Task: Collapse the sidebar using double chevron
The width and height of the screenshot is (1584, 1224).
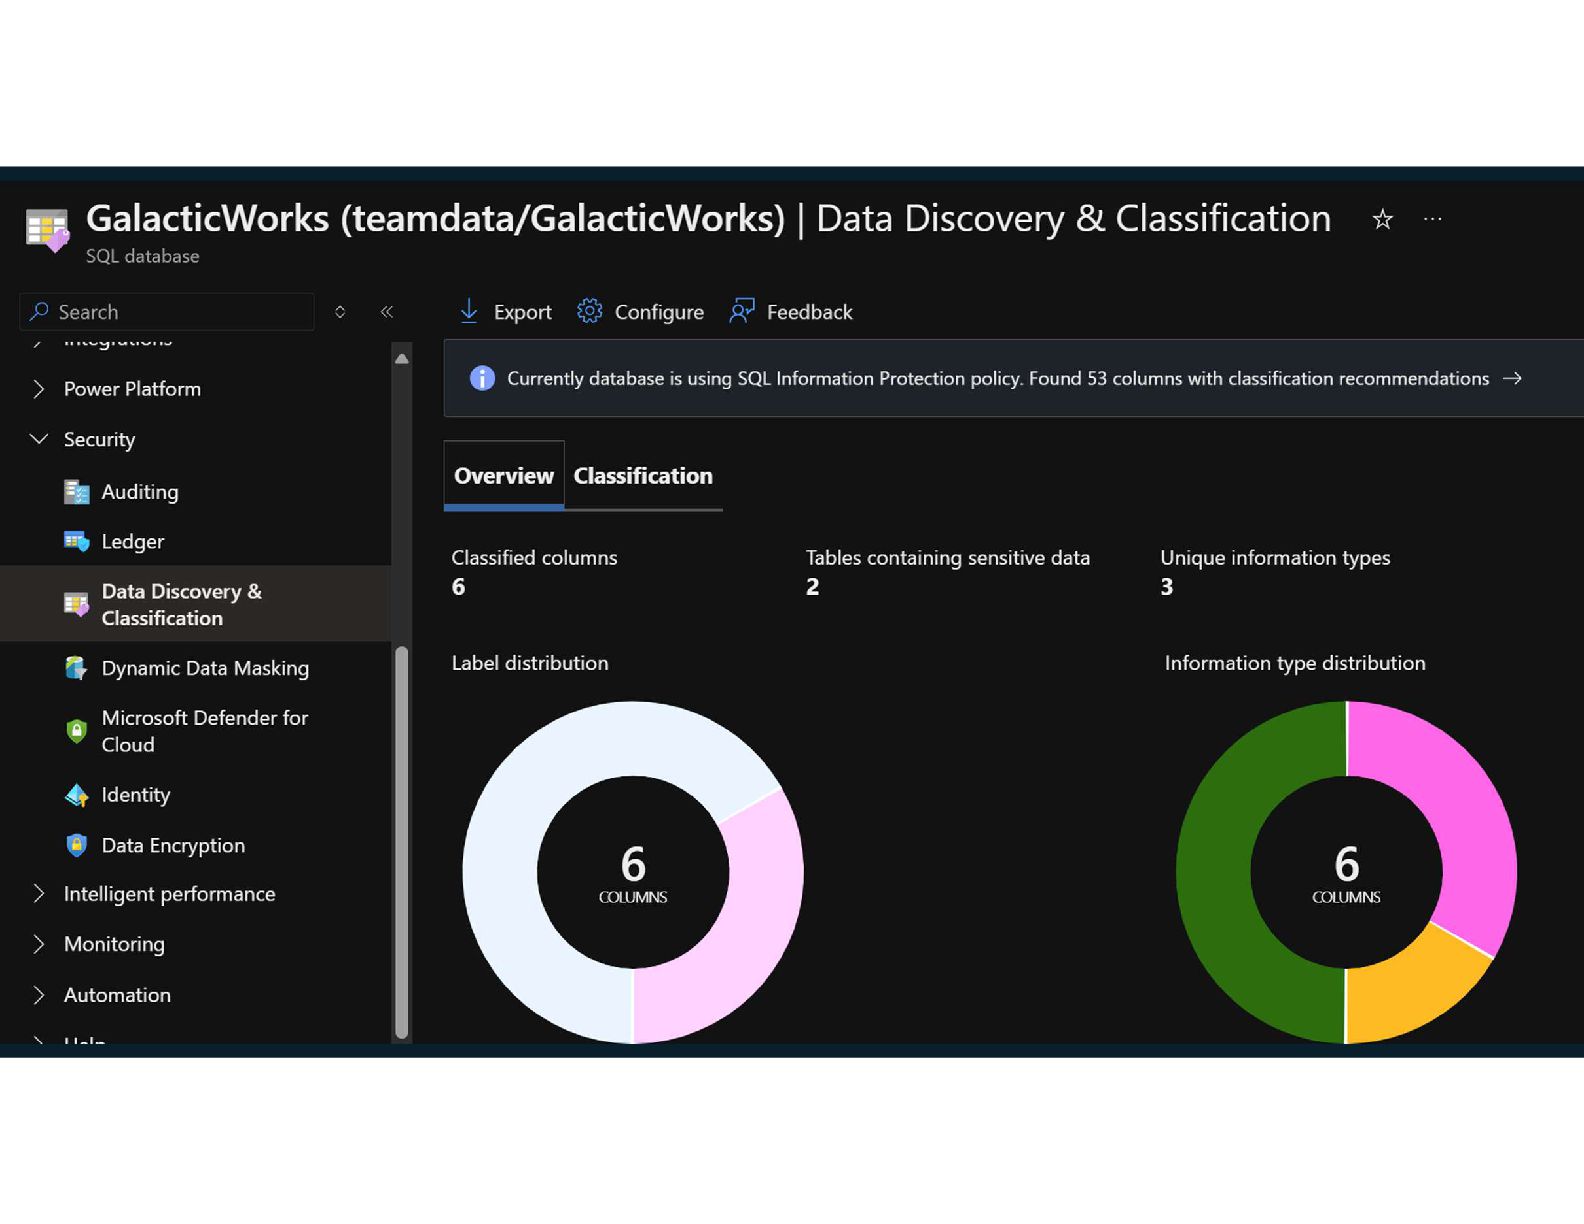Action: click(x=387, y=312)
